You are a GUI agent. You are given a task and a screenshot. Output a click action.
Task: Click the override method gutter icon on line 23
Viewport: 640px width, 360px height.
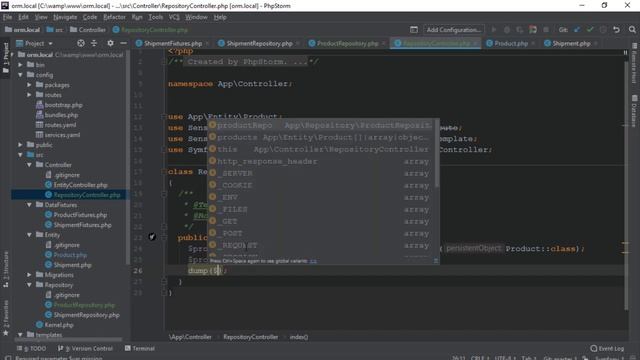point(152,236)
